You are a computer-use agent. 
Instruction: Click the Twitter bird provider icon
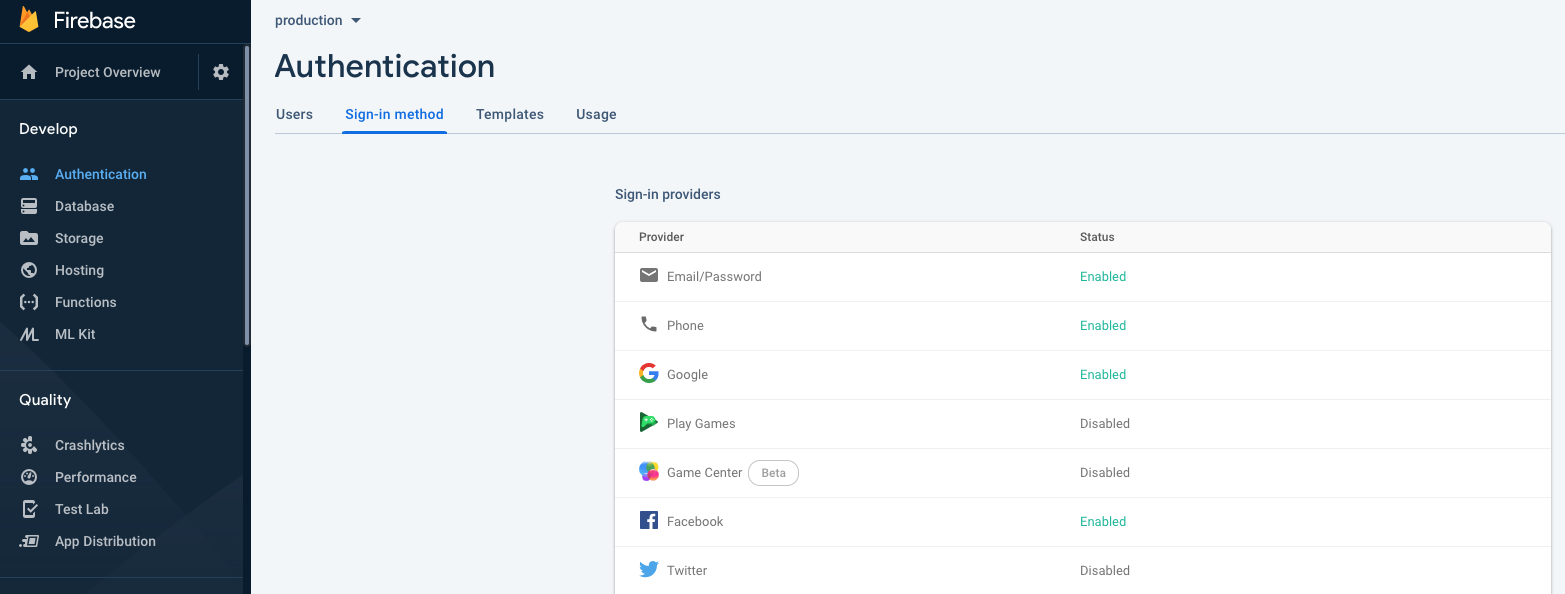(x=649, y=570)
